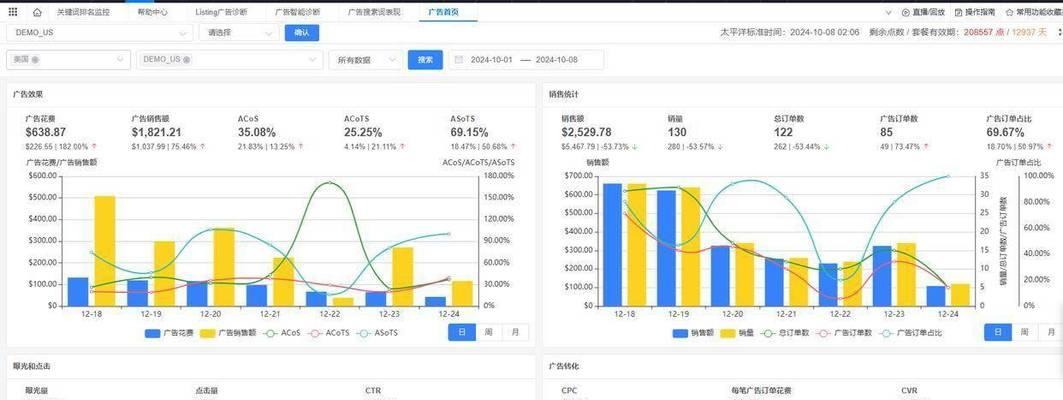Click 12-18 blue 销售额 bar in 销售统计
Viewport: 1063px width, 400px height.
coord(612,244)
